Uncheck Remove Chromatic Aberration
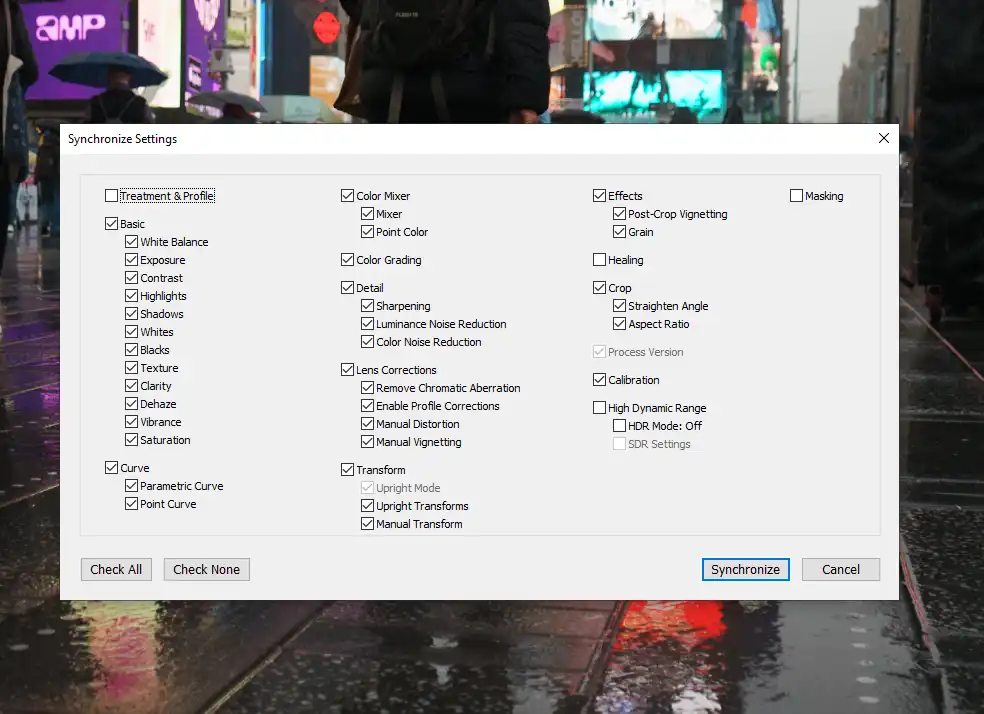984x714 pixels. point(368,388)
